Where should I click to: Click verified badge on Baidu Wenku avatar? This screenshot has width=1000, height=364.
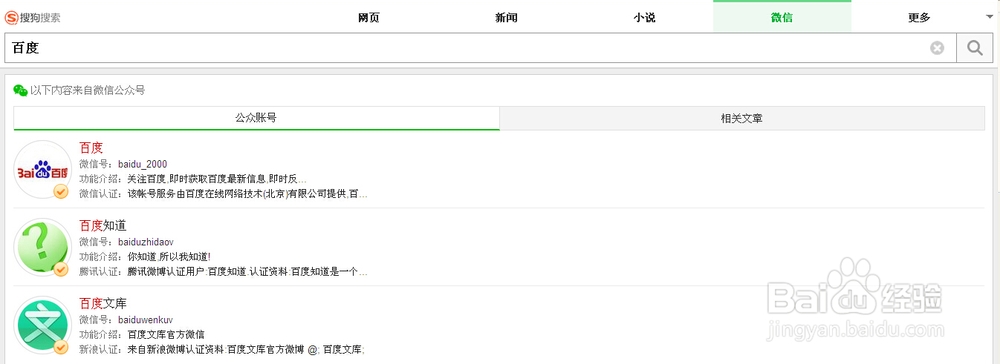point(61,347)
